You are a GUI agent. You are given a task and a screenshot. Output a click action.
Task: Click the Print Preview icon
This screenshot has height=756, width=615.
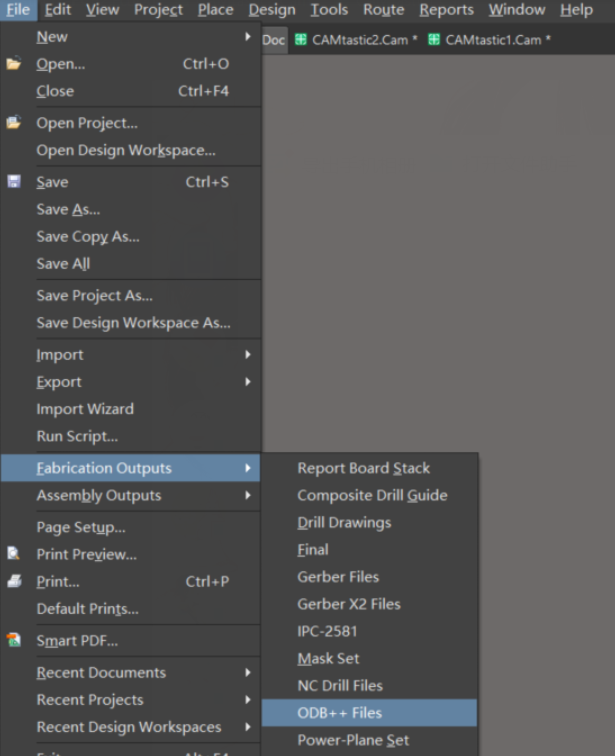14,553
